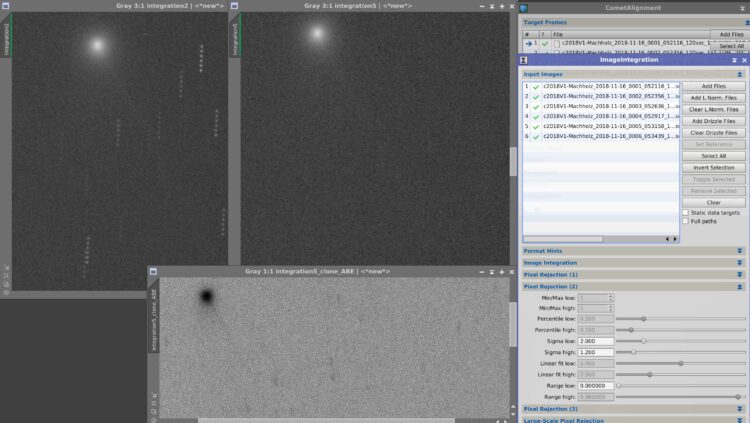Toggle green checkmark of input image 3
This screenshot has height=423, width=750.
(536, 107)
